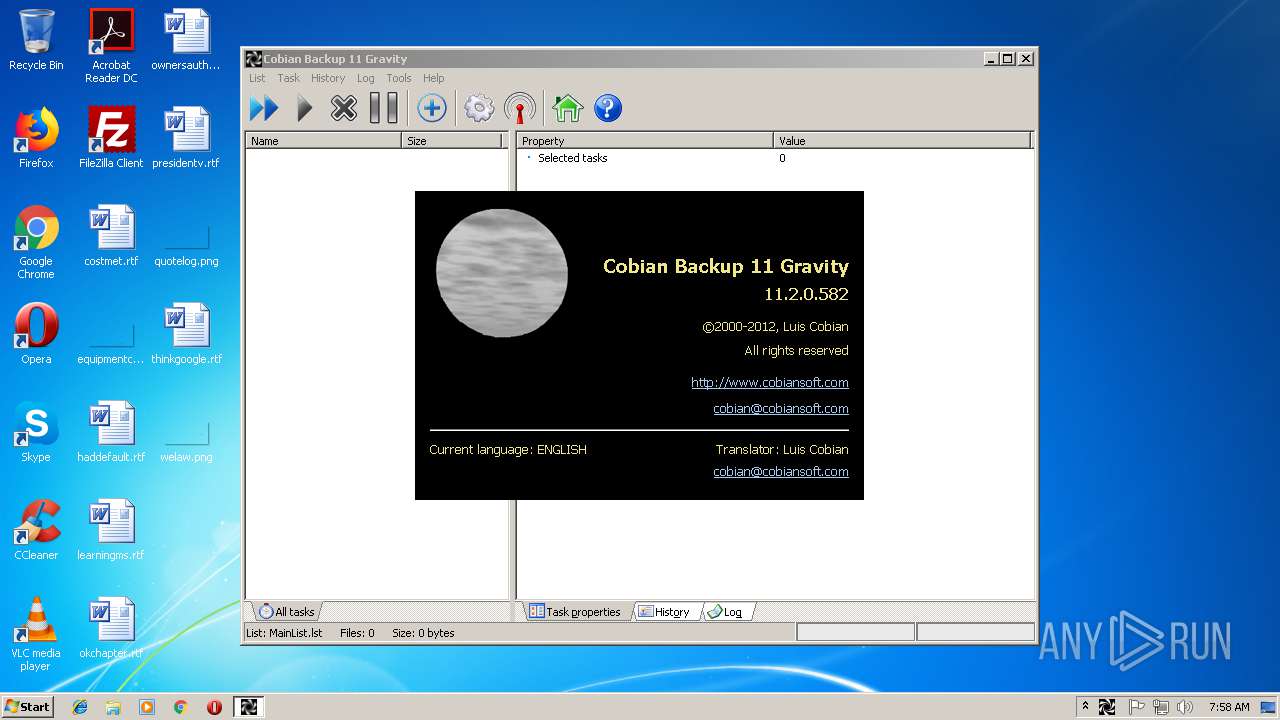Screen dimensions: 1280x720
Task: Open the Recycle Bin desktop icon
Action: point(36,41)
